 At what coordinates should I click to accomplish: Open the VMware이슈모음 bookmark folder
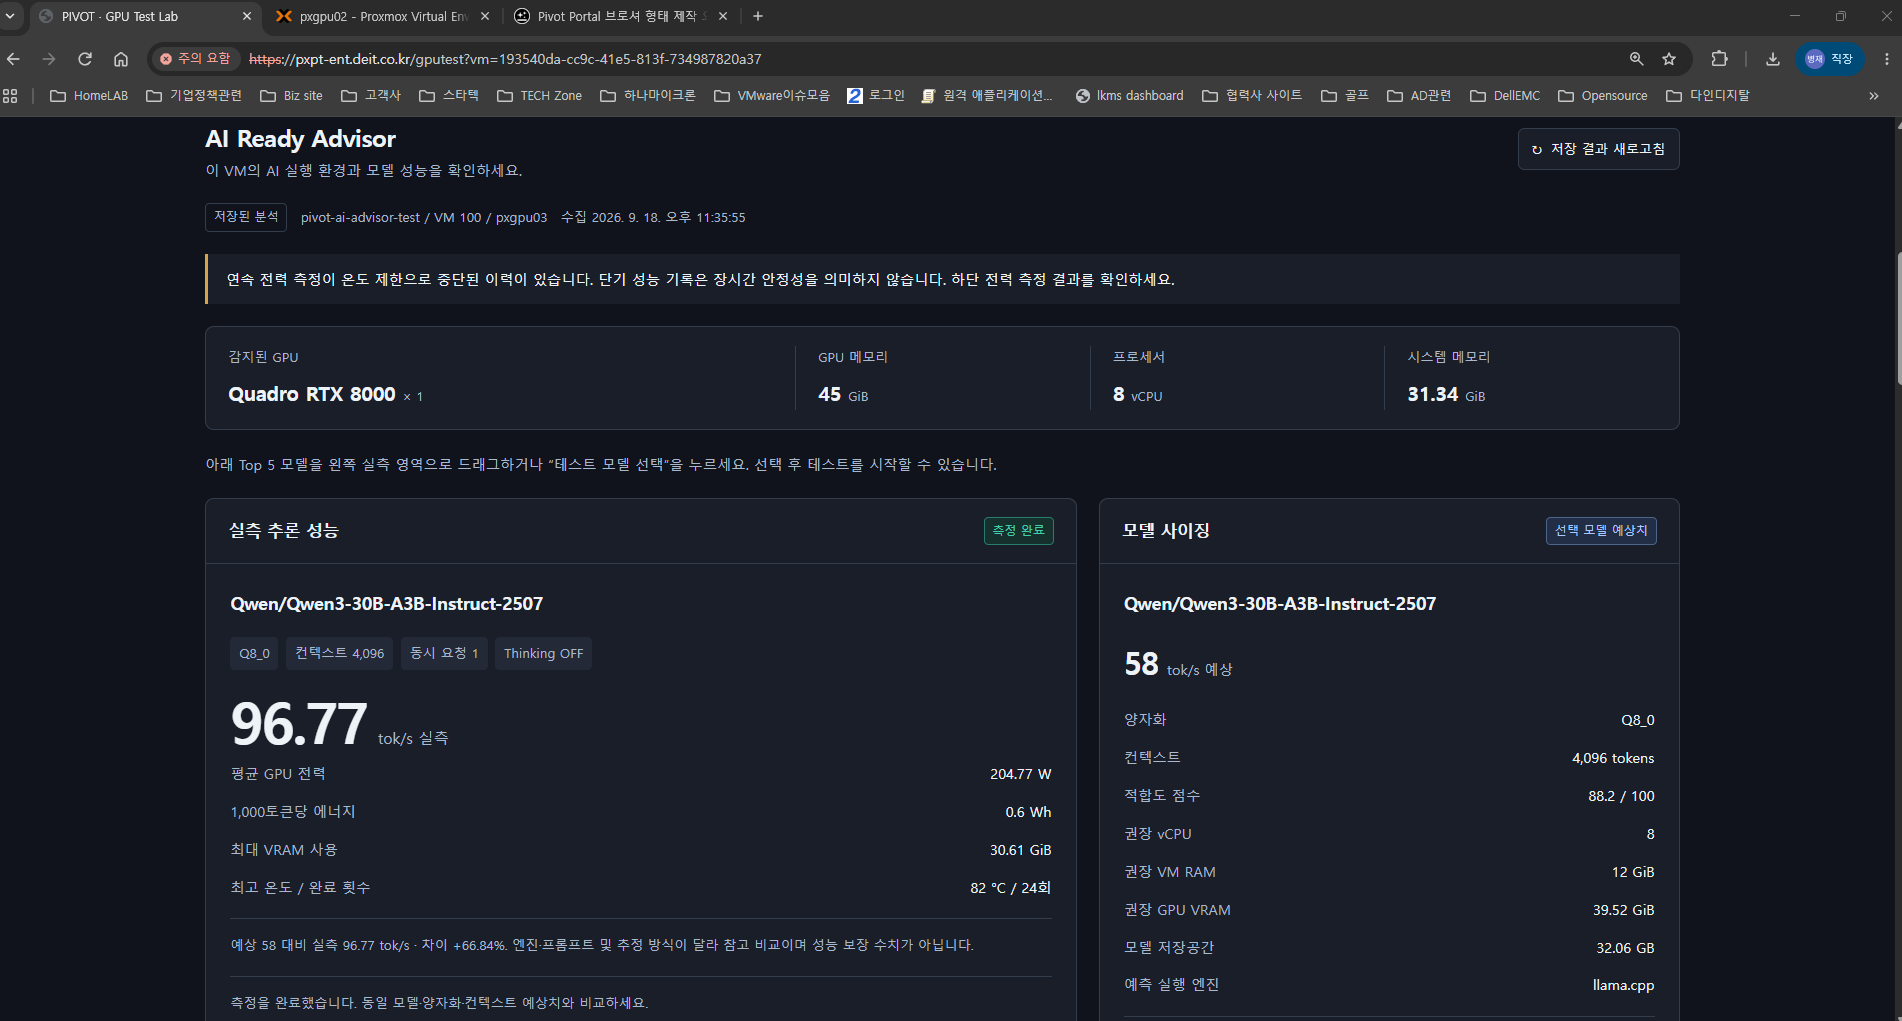tap(772, 96)
